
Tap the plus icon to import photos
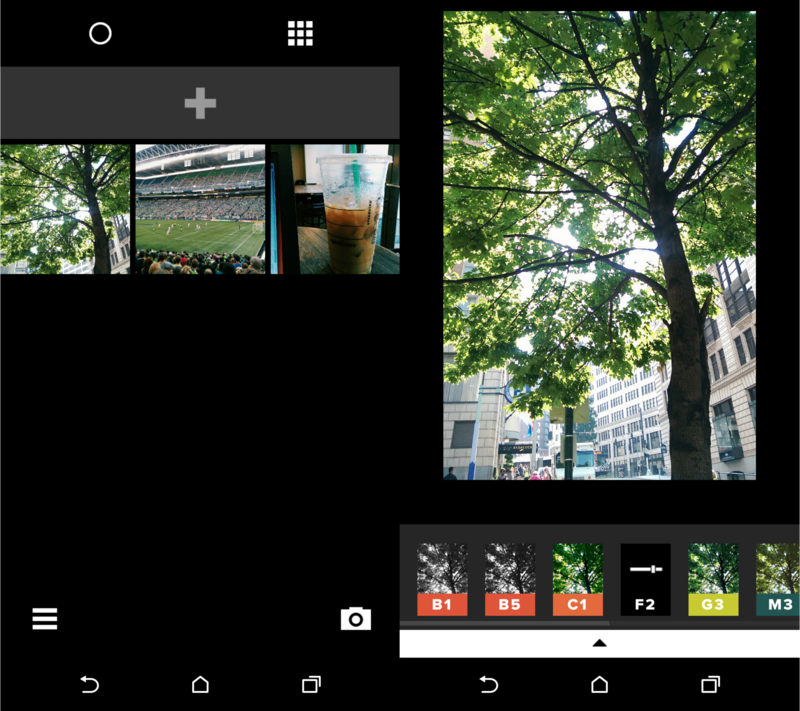click(x=200, y=101)
